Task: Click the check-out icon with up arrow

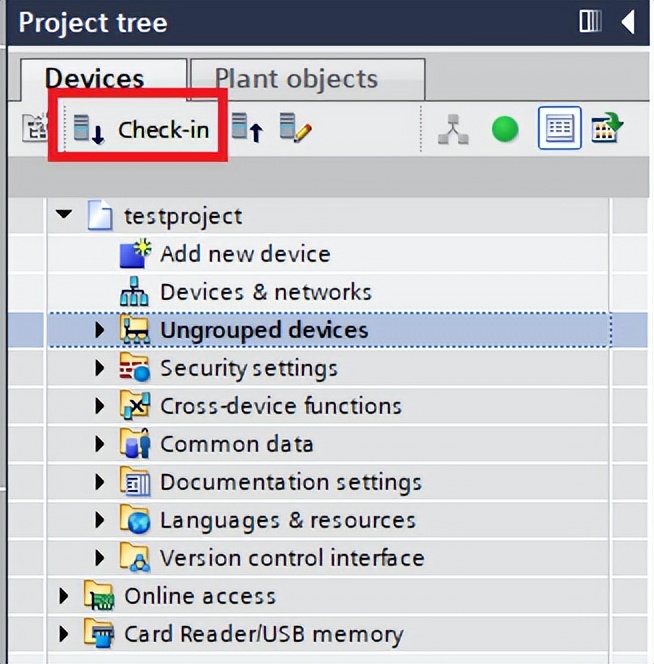Action: [x=248, y=128]
